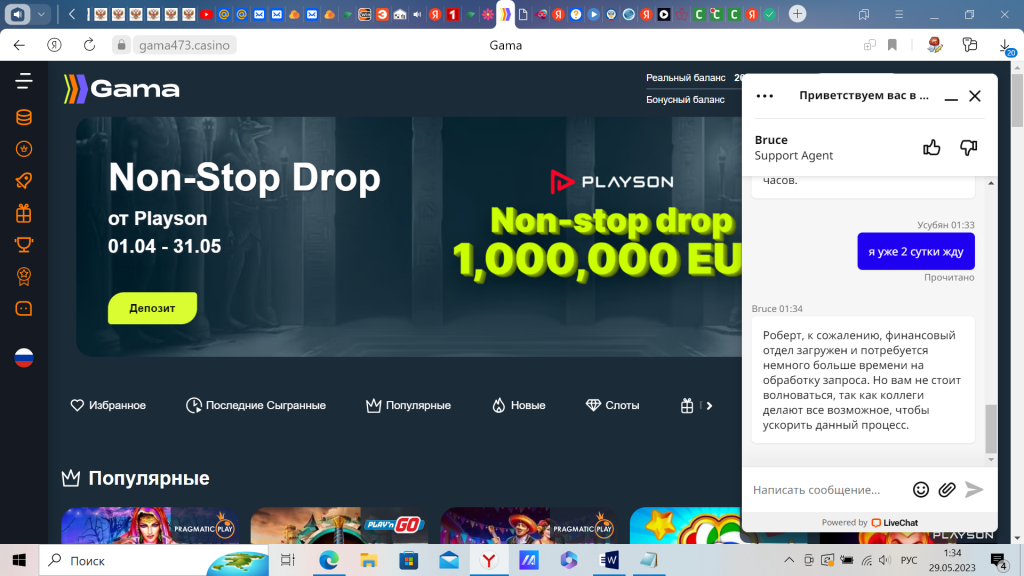This screenshot has width=1024, height=576.
Task: Open the РУС keyboard language indicator
Action: coord(908,560)
